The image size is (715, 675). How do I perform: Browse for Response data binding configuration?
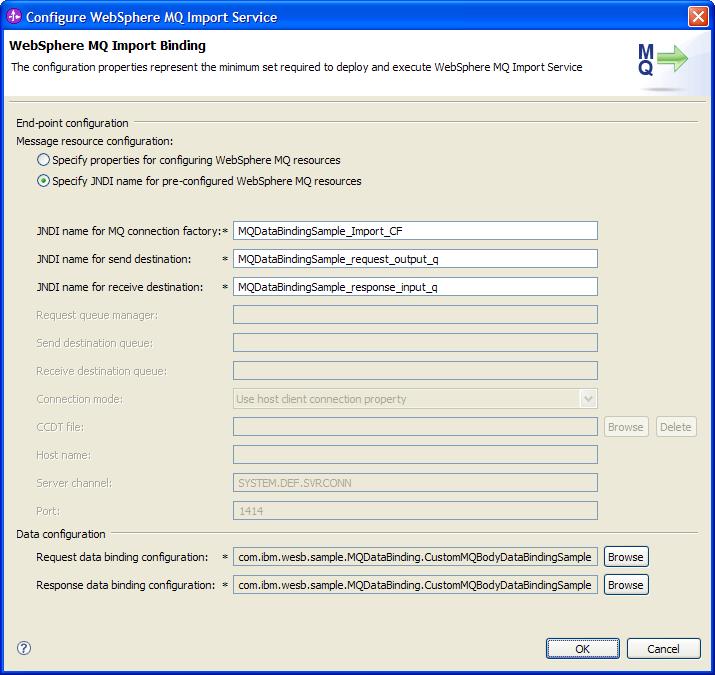(626, 585)
